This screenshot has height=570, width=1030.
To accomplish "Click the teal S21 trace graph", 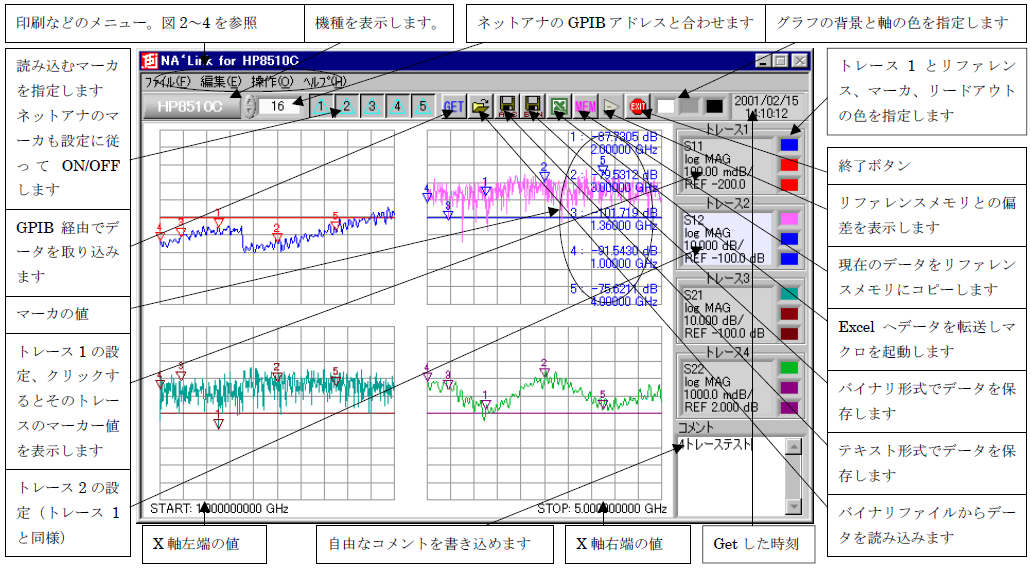I will 277,413.
